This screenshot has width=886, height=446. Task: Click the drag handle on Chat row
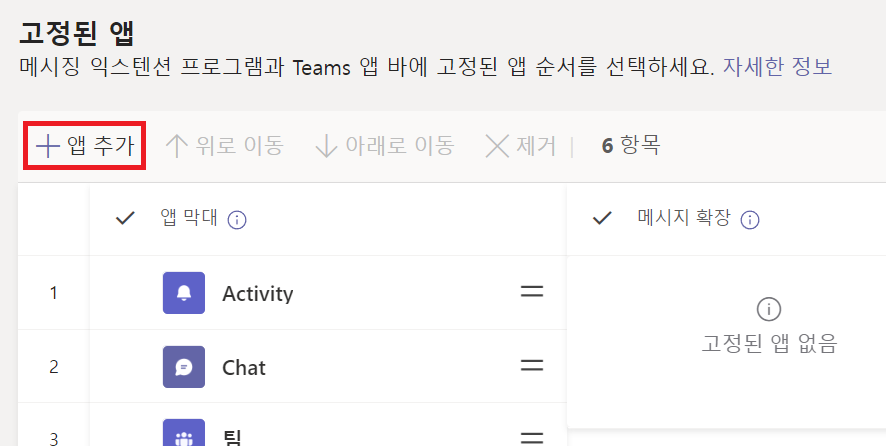(531, 366)
